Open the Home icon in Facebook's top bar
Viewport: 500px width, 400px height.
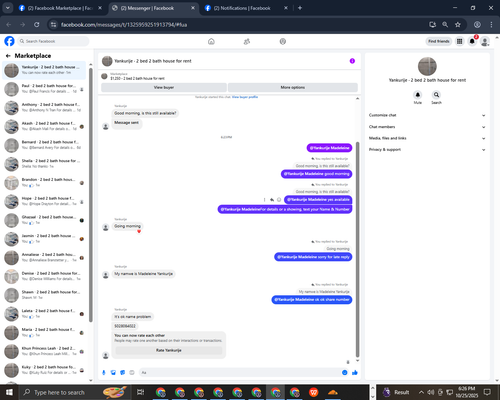(211, 41)
